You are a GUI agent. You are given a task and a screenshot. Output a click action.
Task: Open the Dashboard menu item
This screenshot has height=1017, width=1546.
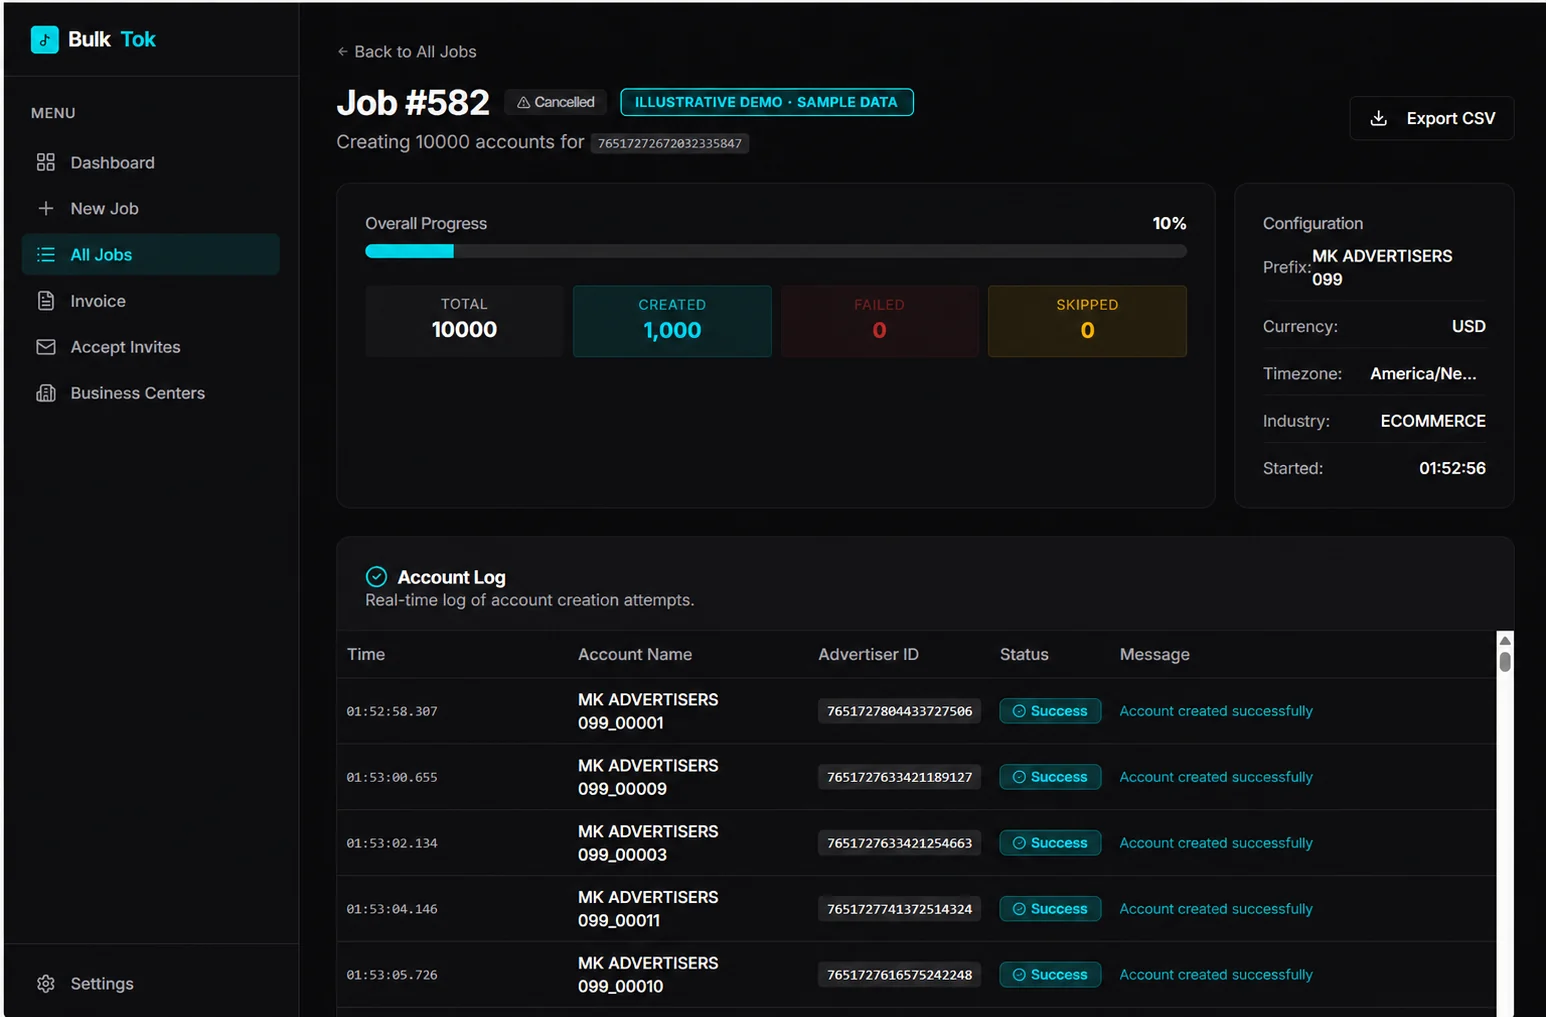tap(150, 162)
